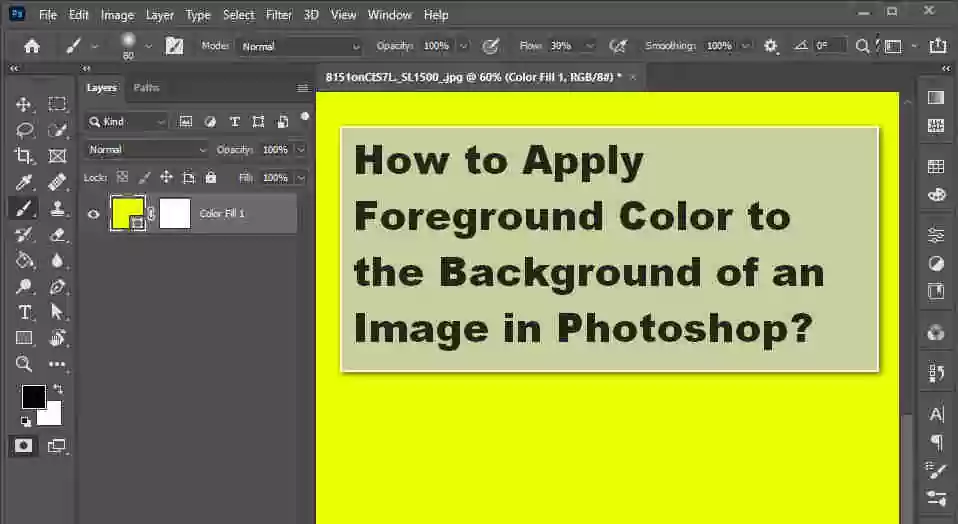Open the Share icon in options bar

[x=938, y=46]
